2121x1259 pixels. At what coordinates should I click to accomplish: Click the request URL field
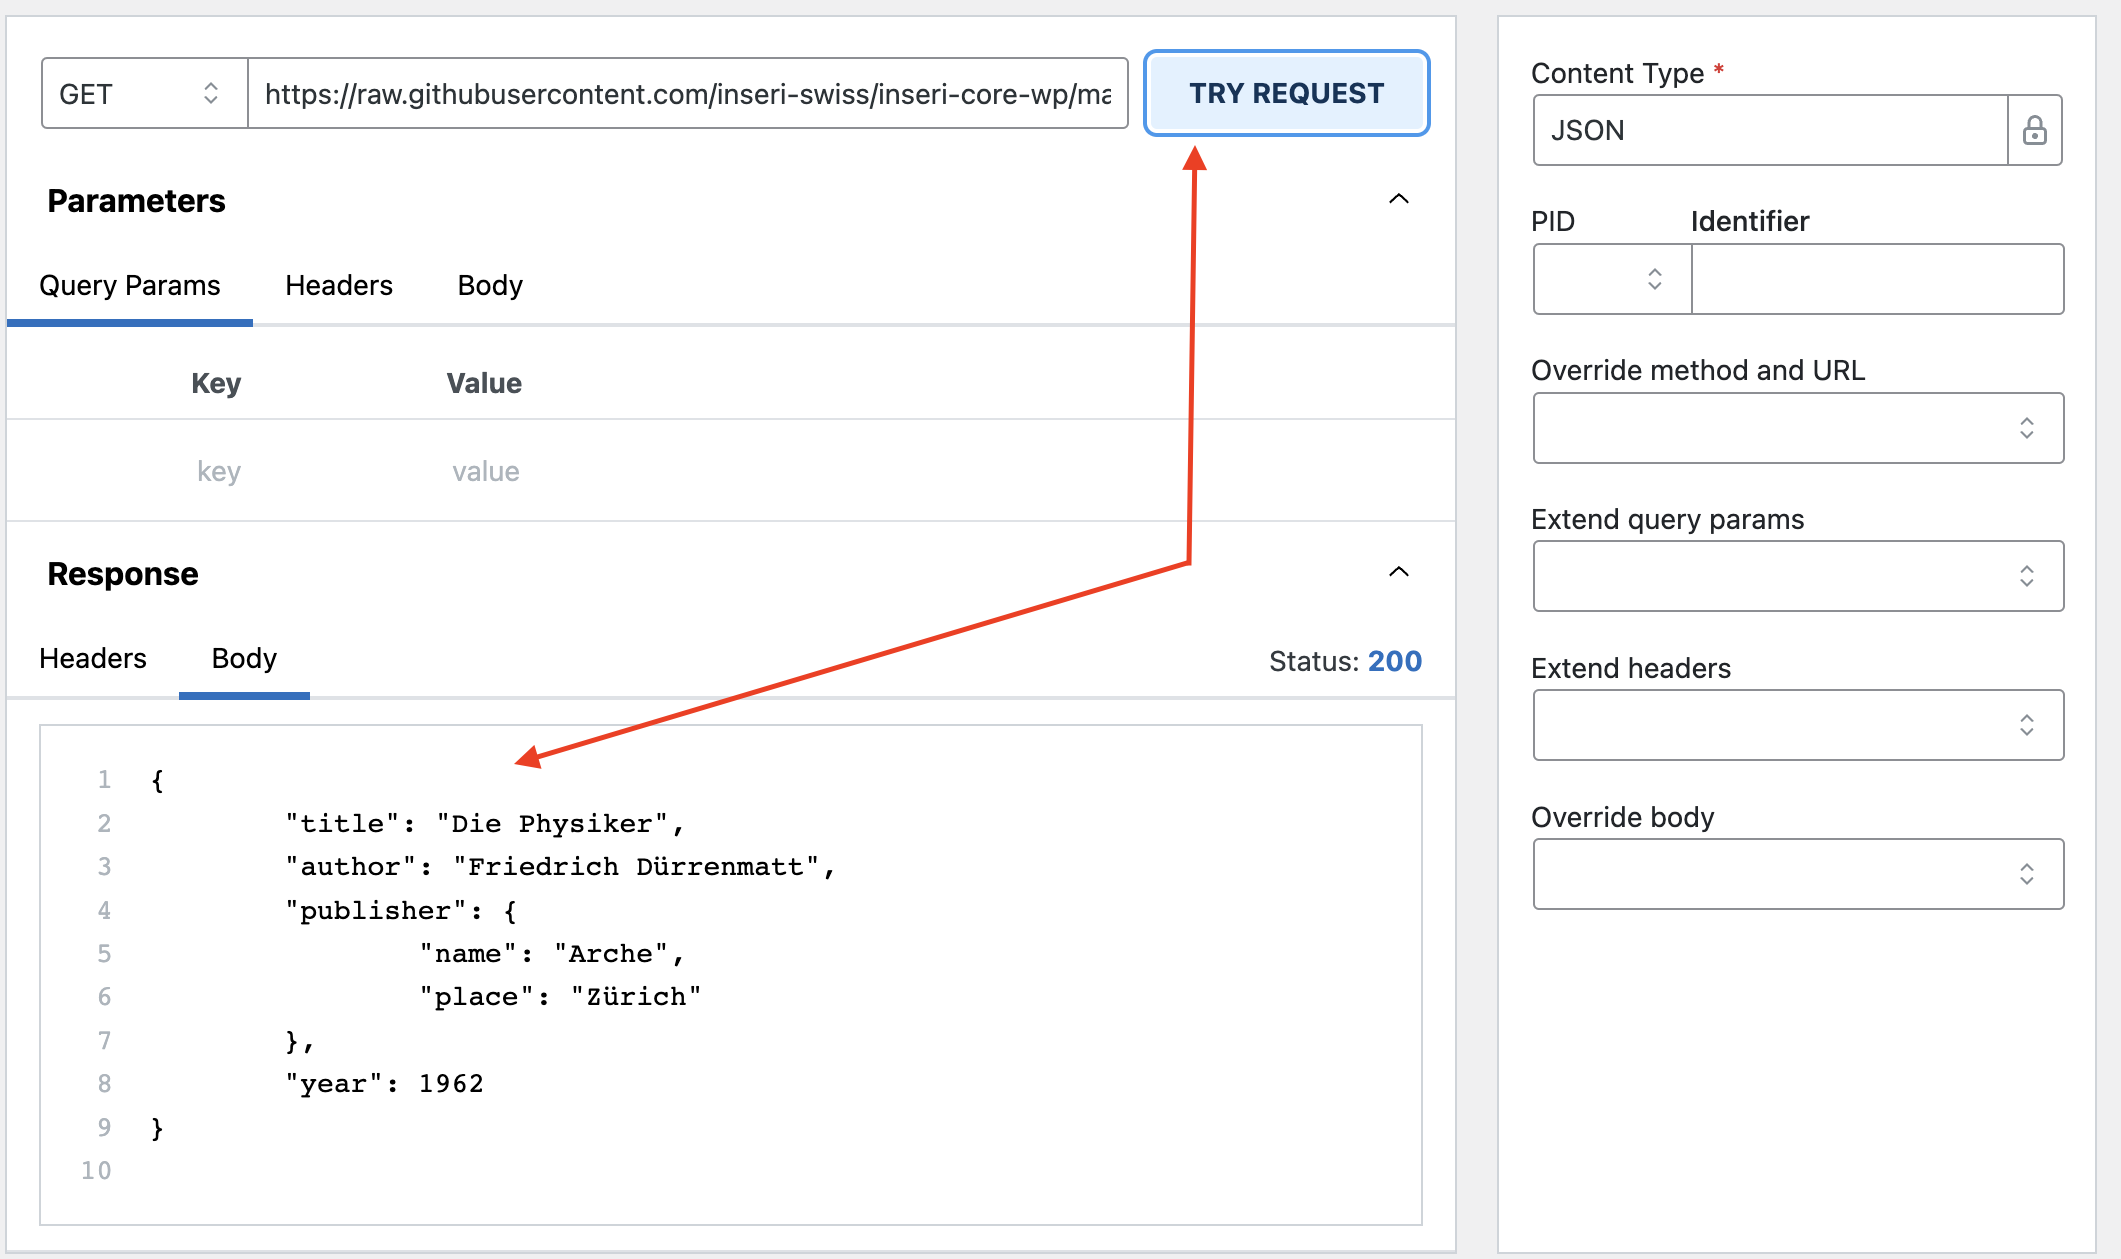pyautogui.click(x=690, y=93)
